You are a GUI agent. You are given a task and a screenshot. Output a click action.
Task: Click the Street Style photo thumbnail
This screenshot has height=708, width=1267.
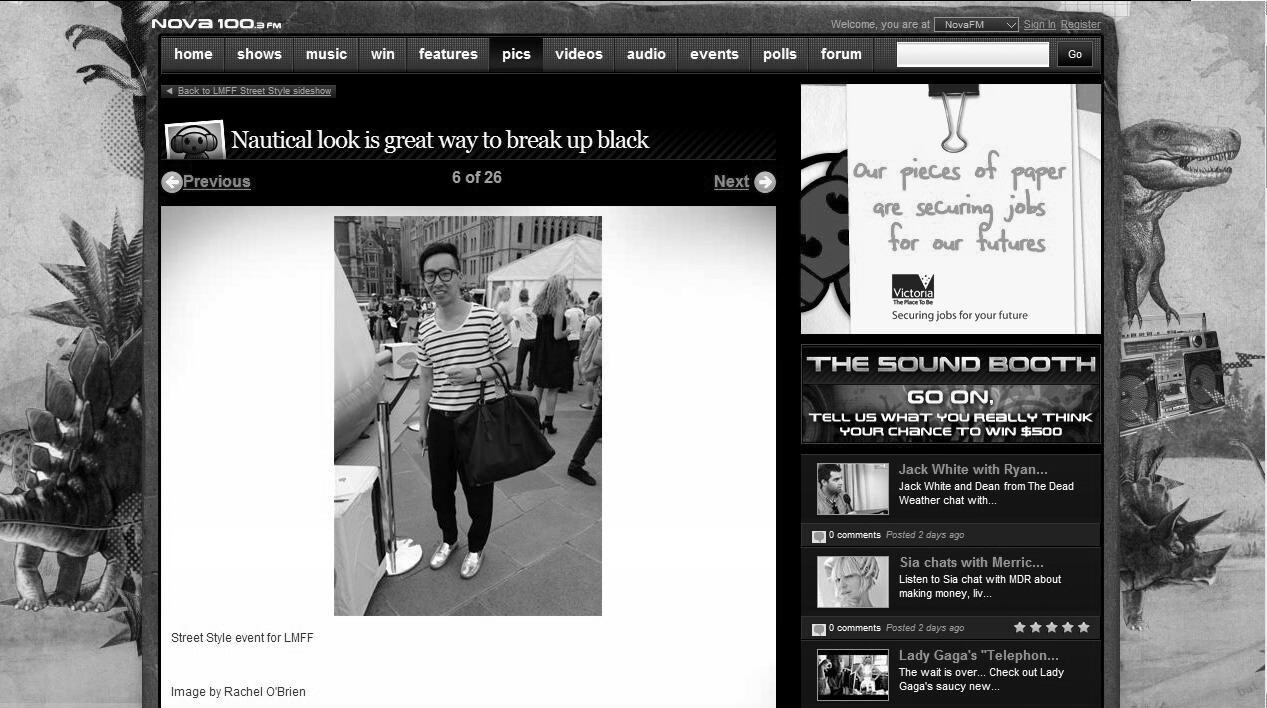[467, 415]
